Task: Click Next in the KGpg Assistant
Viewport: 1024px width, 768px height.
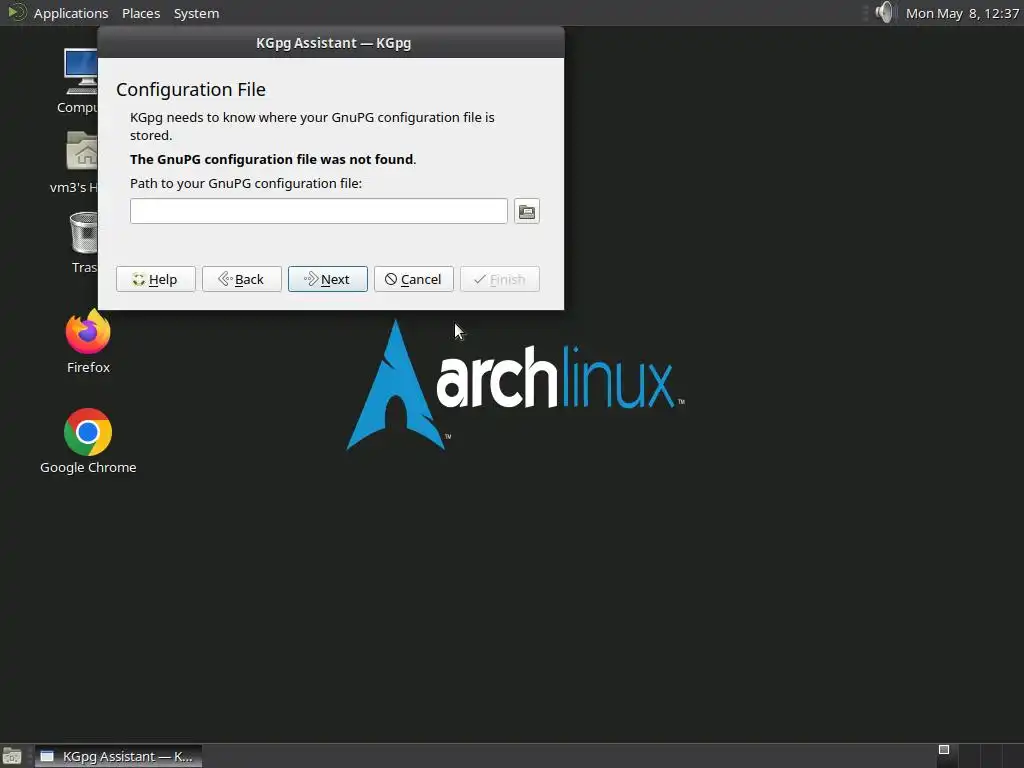Action: pyautogui.click(x=328, y=279)
